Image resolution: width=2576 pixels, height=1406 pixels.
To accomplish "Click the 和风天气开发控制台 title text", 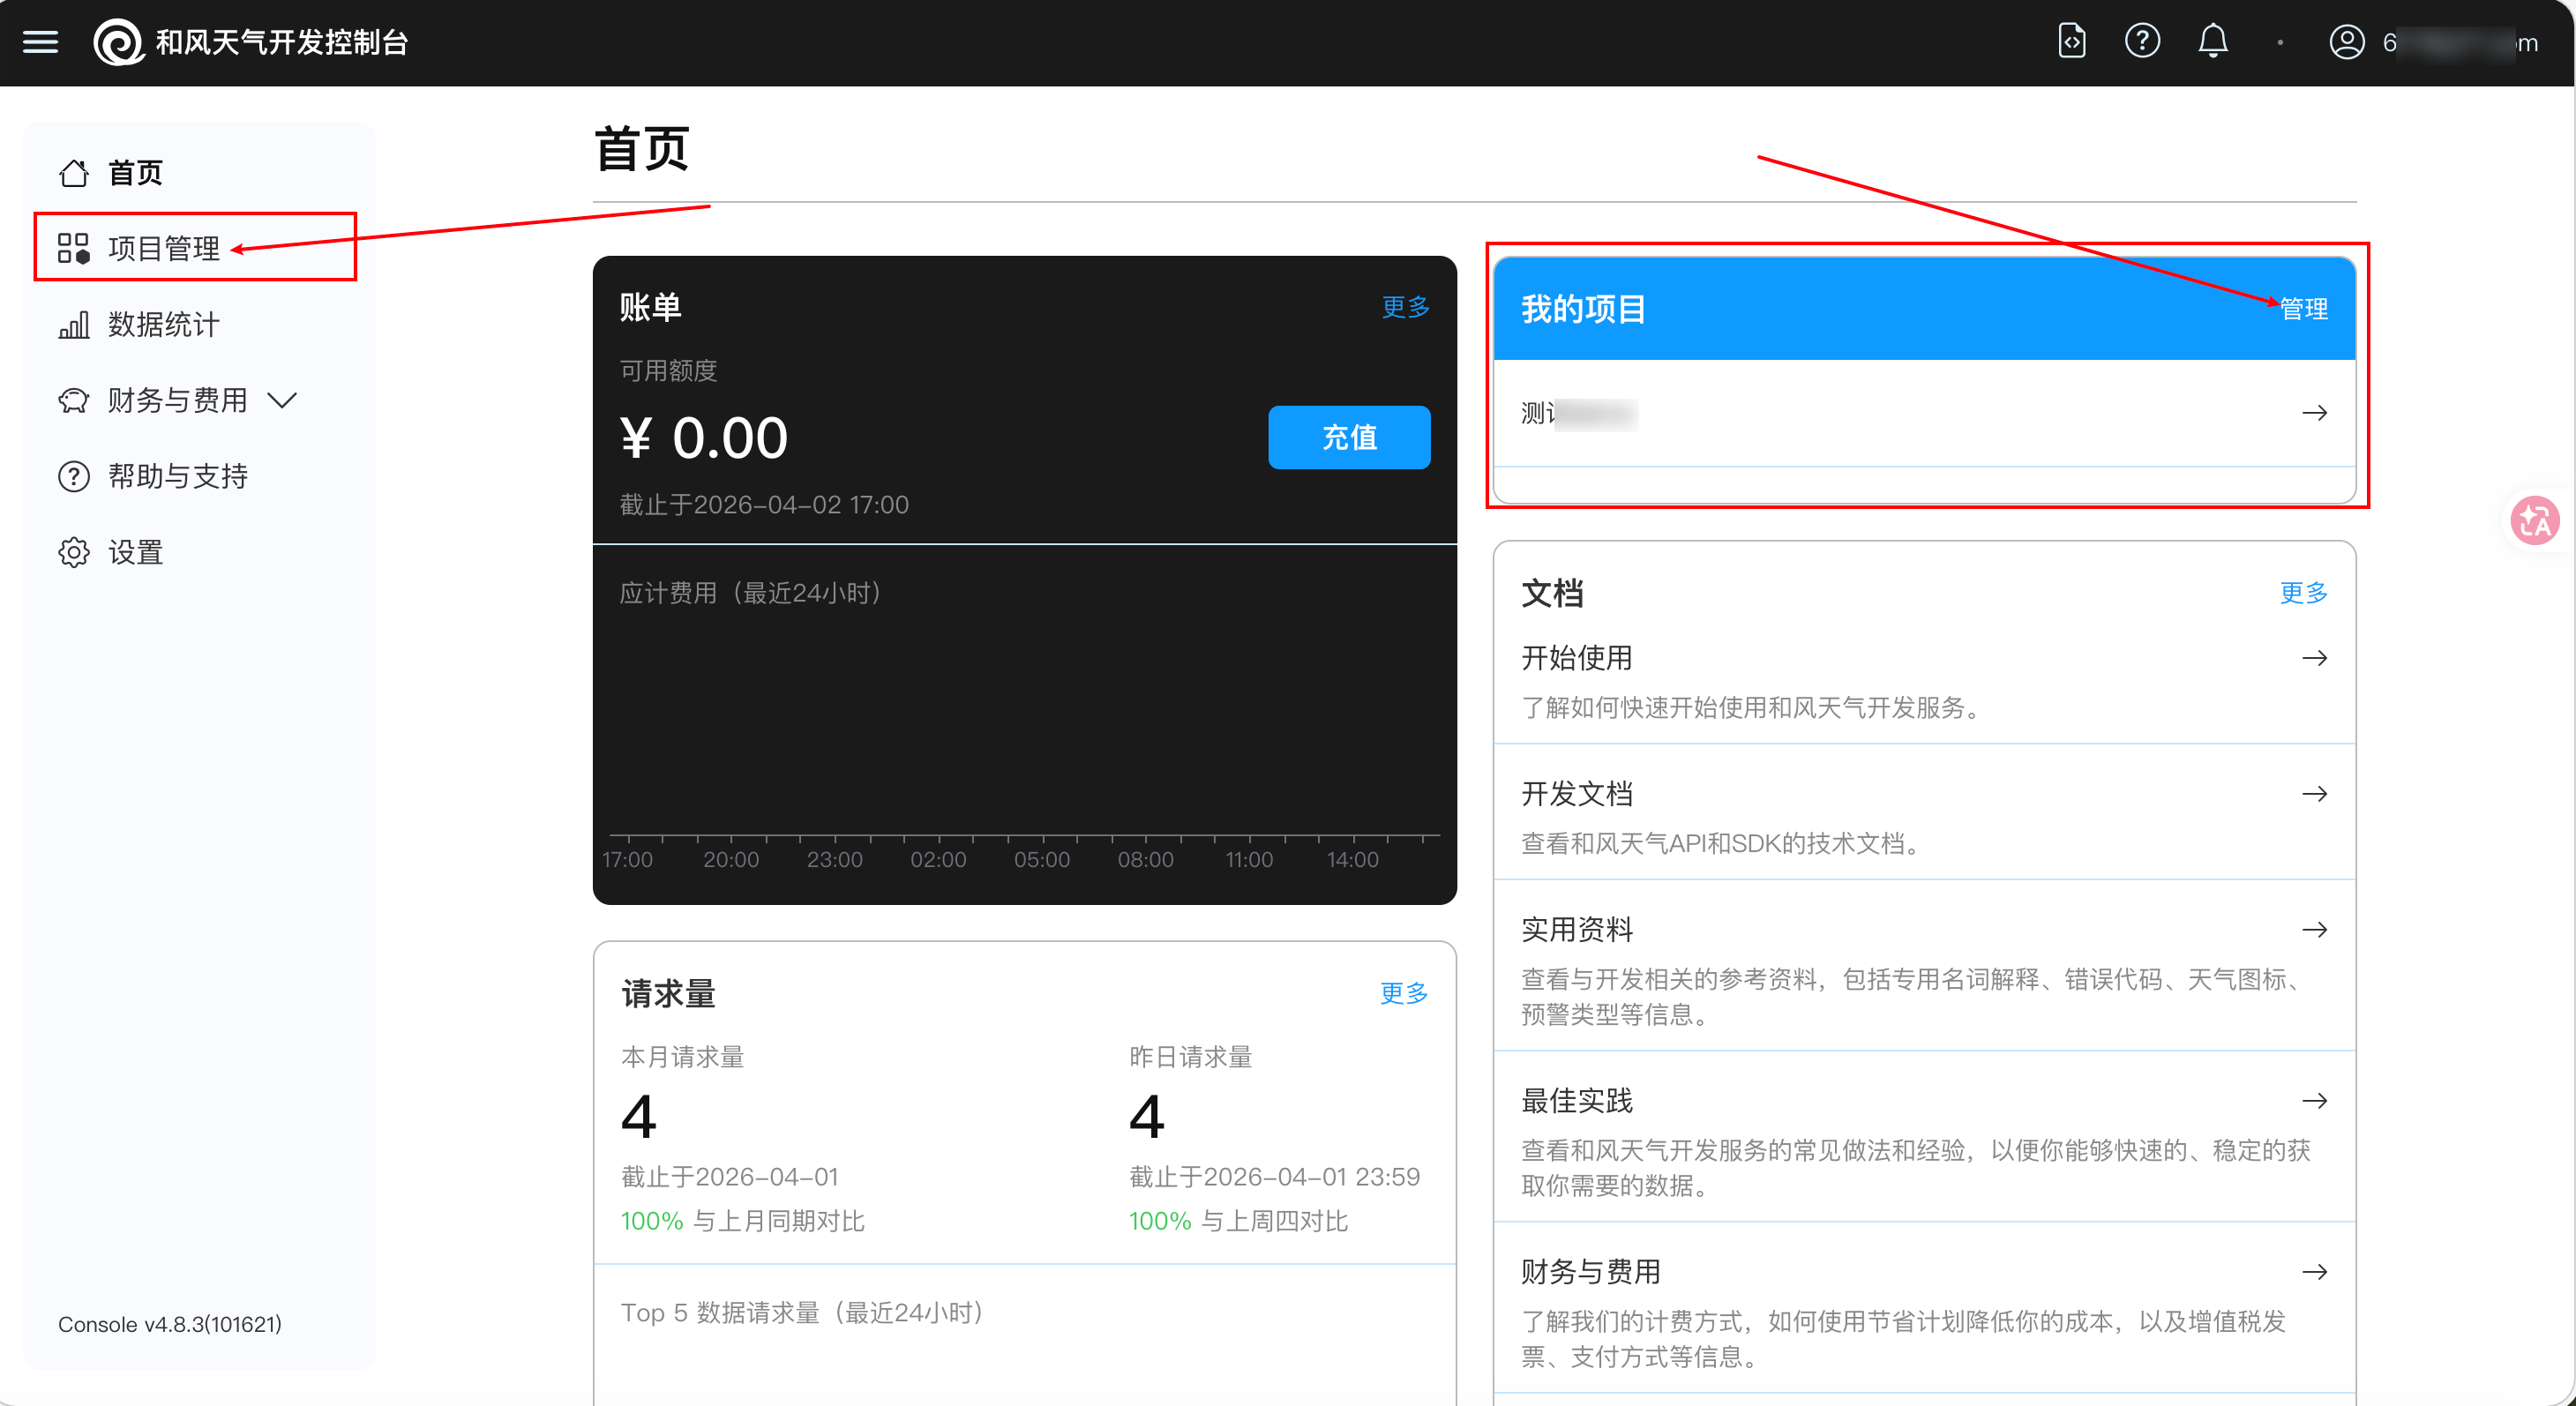I will (x=282, y=42).
